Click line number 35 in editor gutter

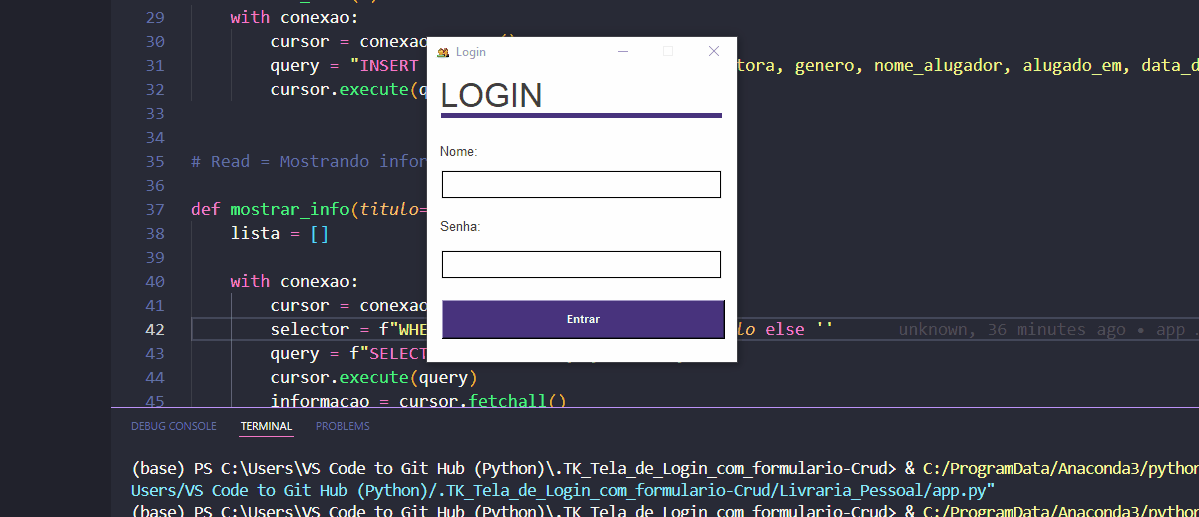(x=155, y=161)
